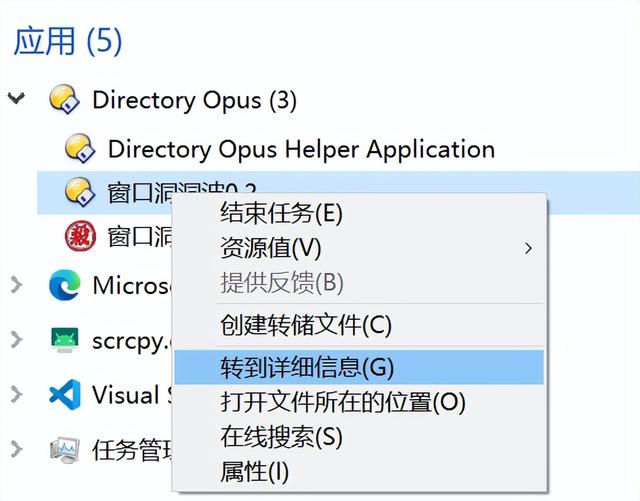Collapse the Directory Opus (3) group

tap(16, 98)
